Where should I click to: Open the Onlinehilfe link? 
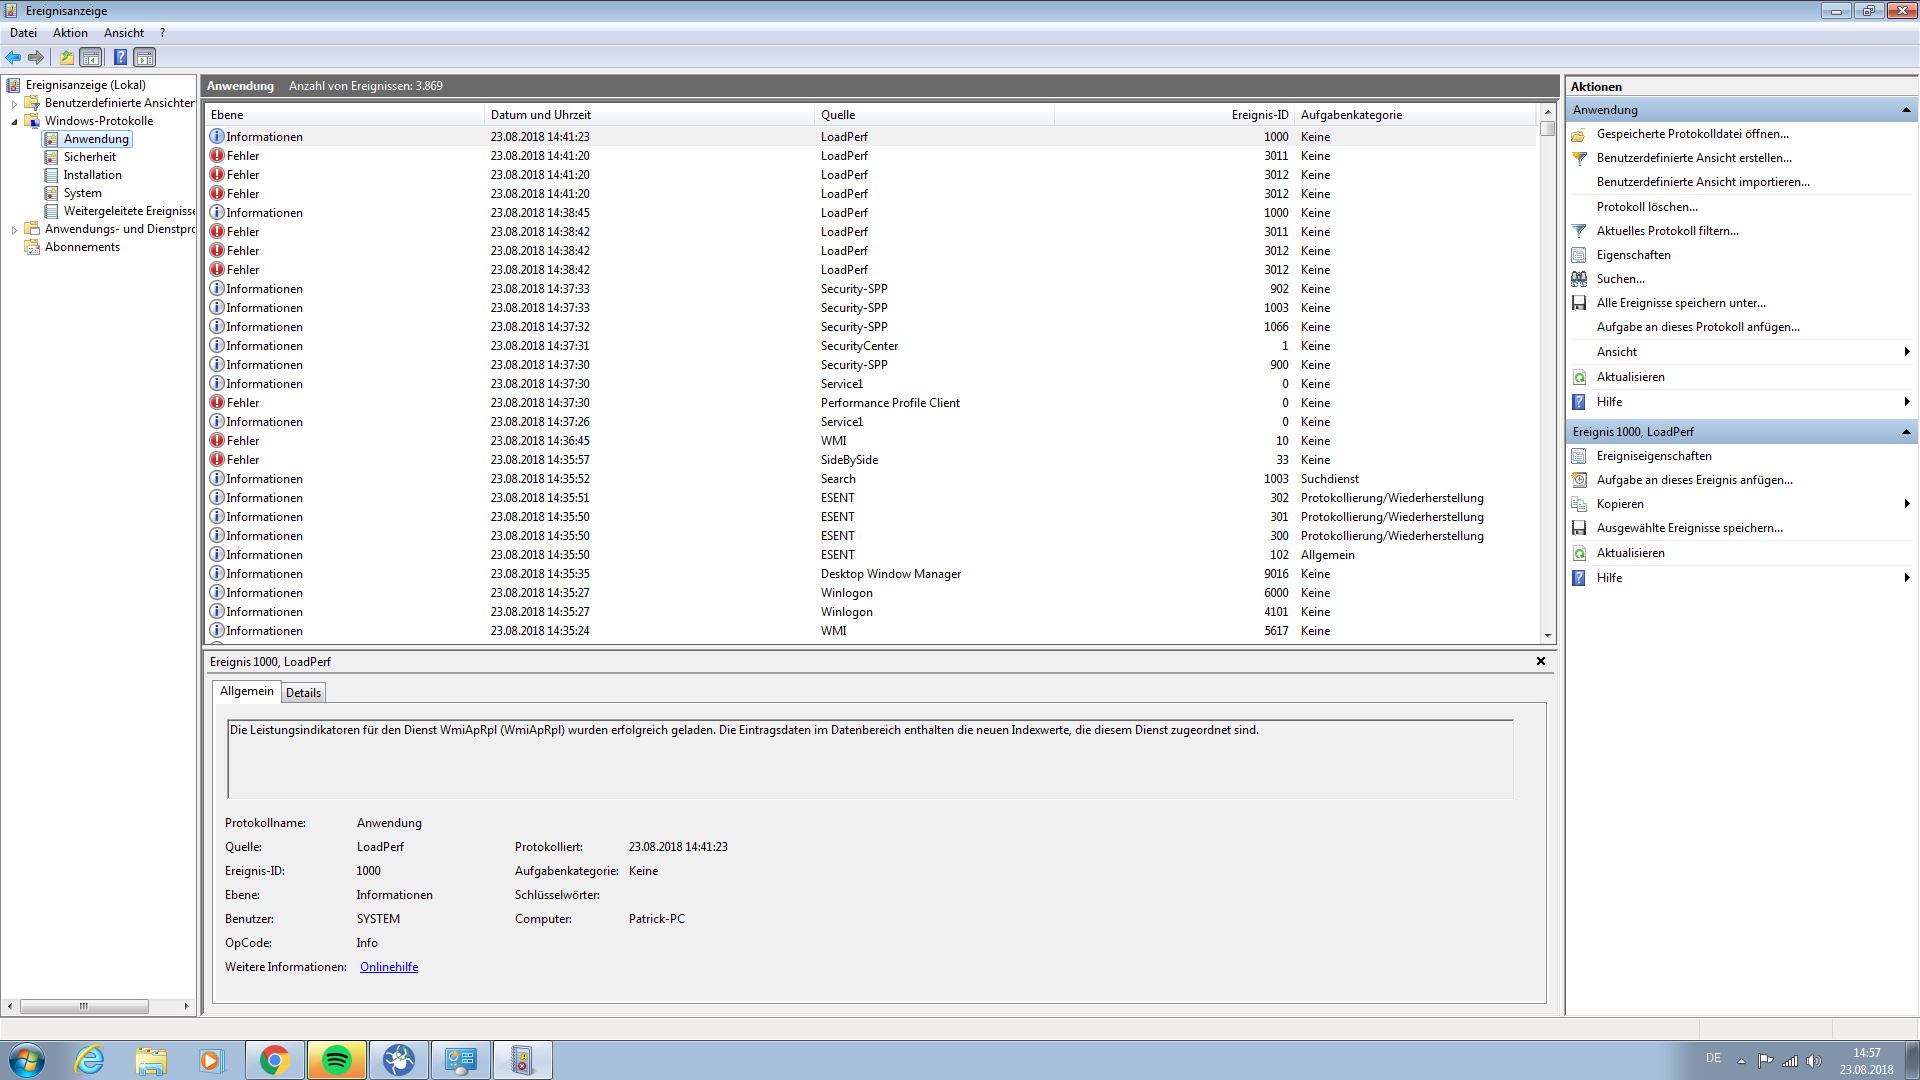click(x=389, y=967)
